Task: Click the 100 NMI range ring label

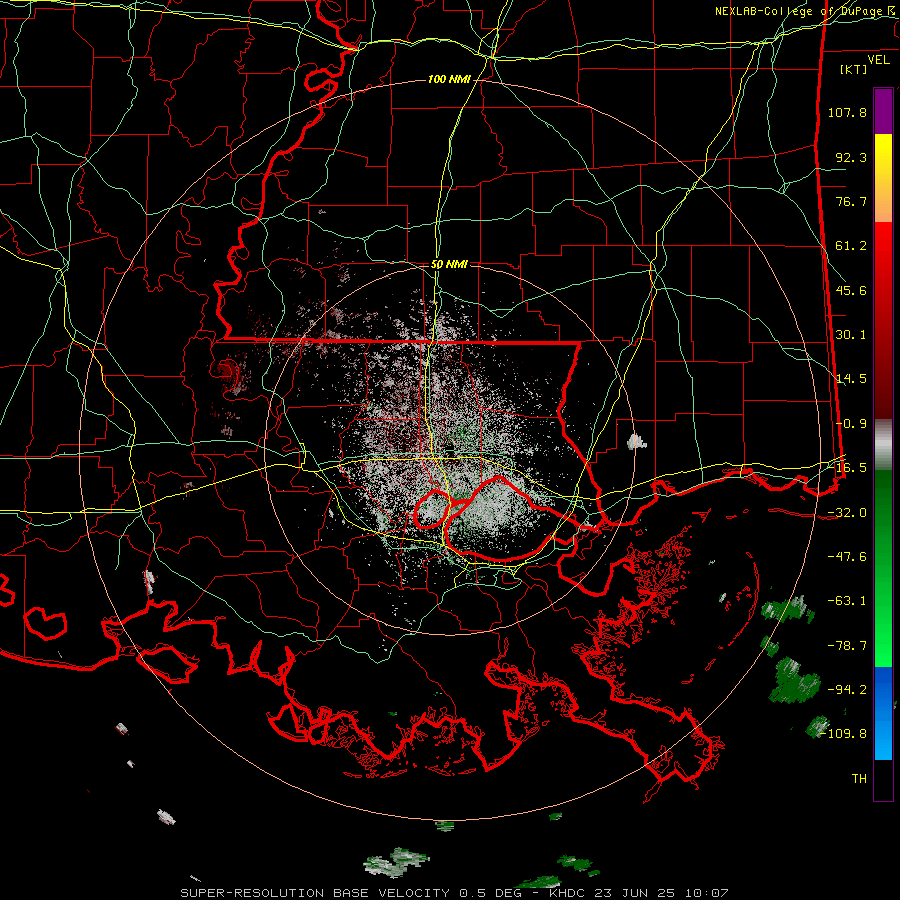Action: (x=449, y=79)
